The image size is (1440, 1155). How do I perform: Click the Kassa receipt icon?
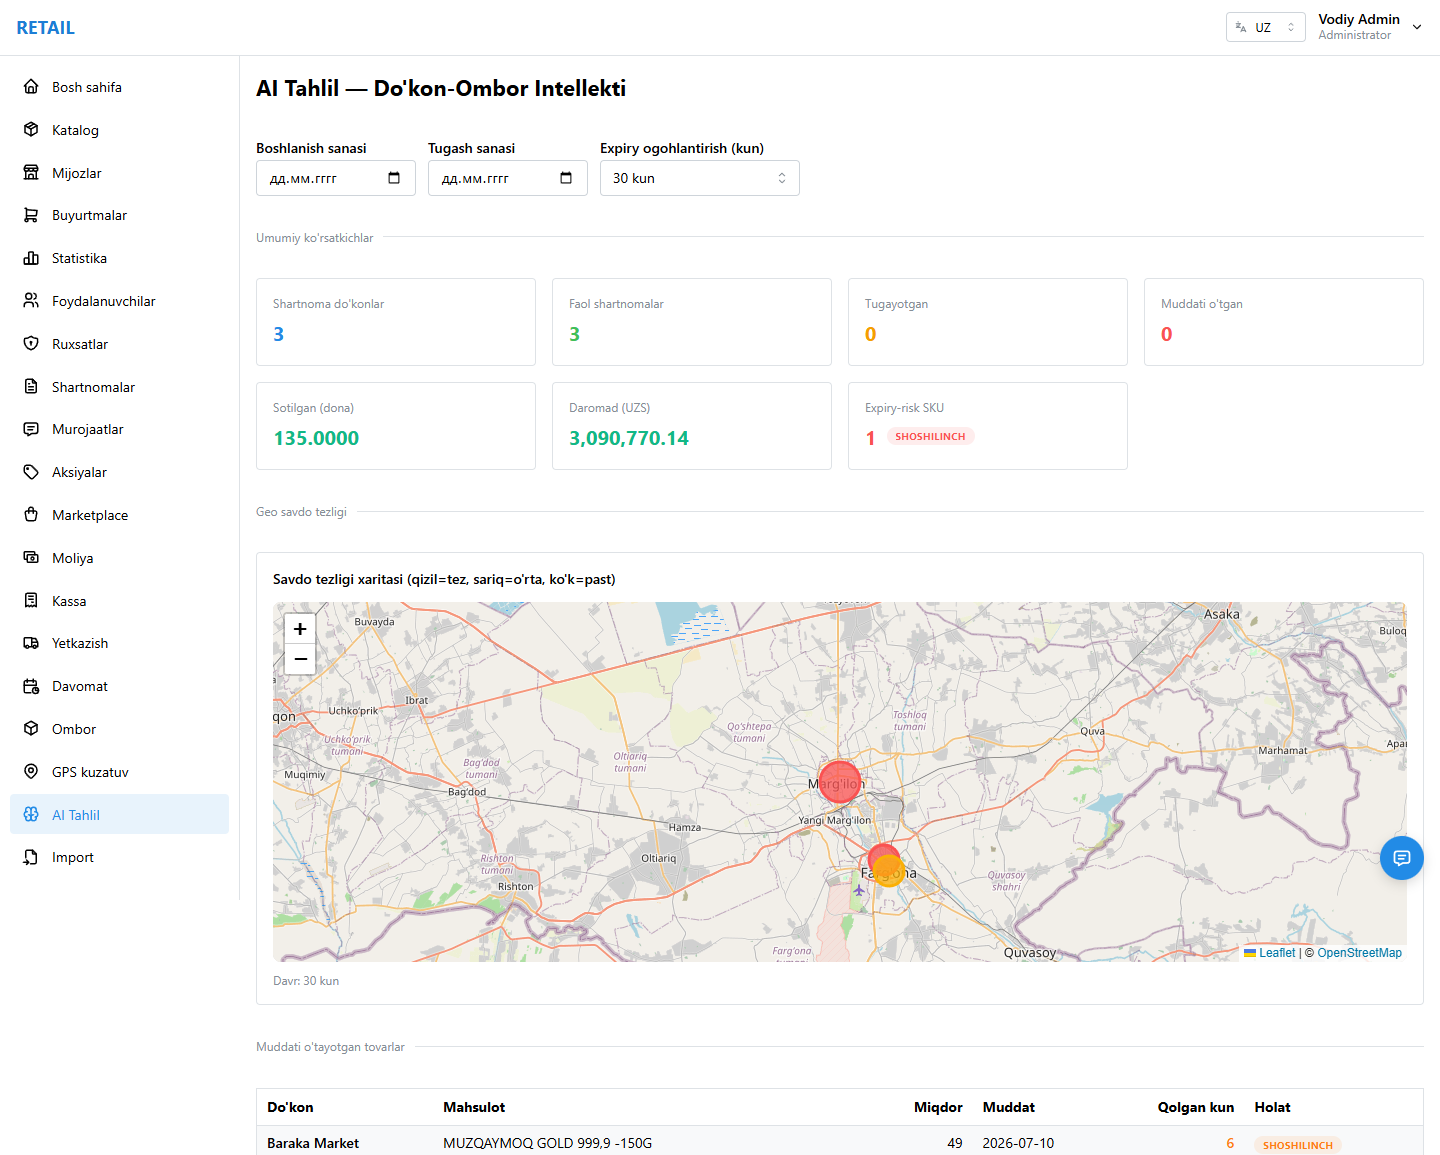coord(31,601)
